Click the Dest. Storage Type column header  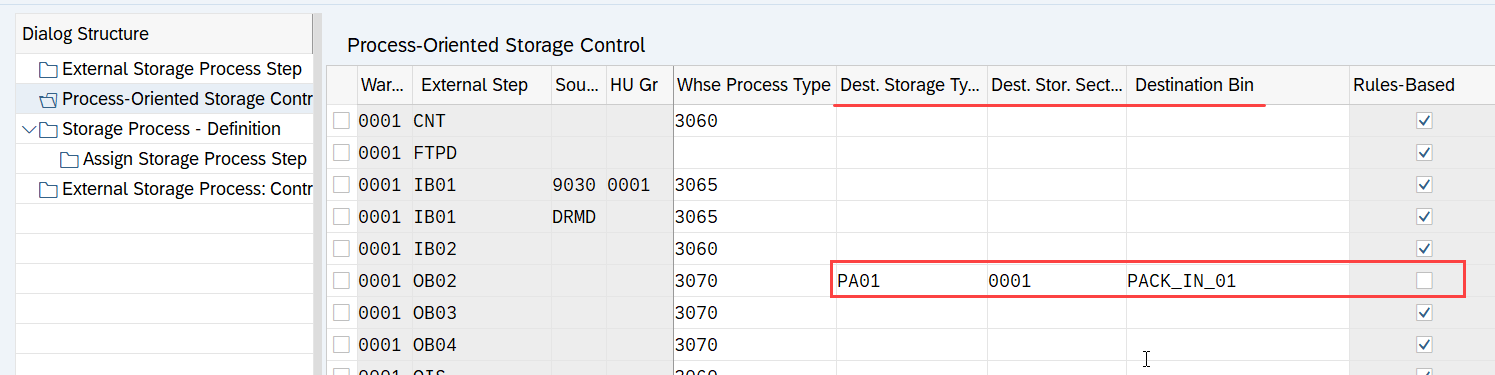point(911,85)
